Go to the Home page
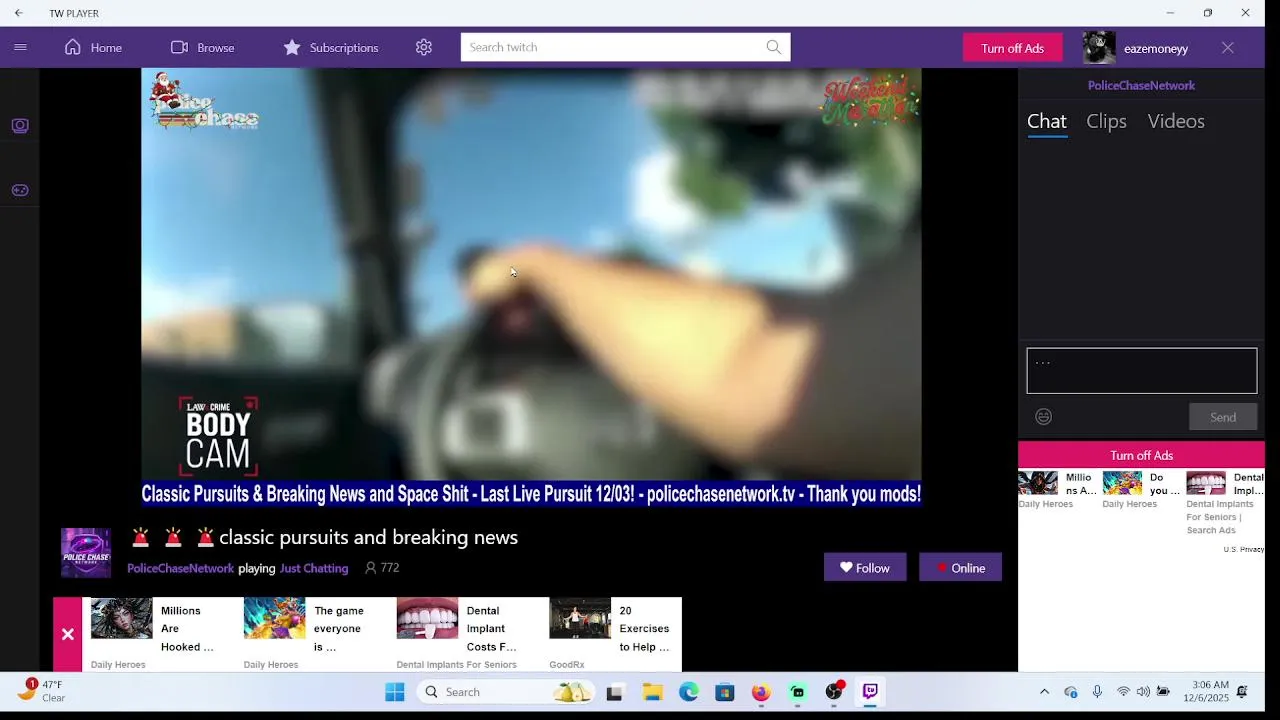 click(x=93, y=47)
